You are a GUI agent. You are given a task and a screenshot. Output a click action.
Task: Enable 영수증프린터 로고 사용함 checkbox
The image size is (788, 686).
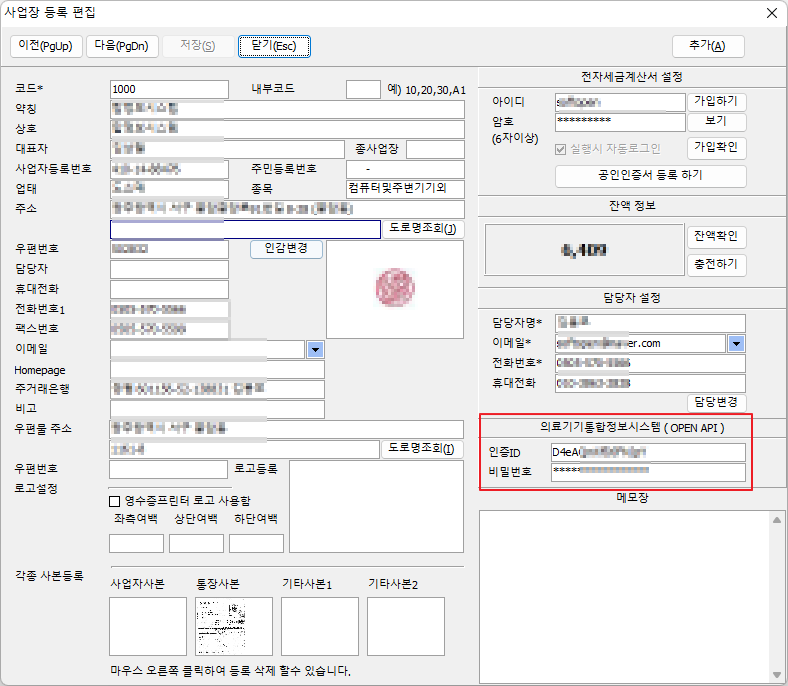(115, 501)
